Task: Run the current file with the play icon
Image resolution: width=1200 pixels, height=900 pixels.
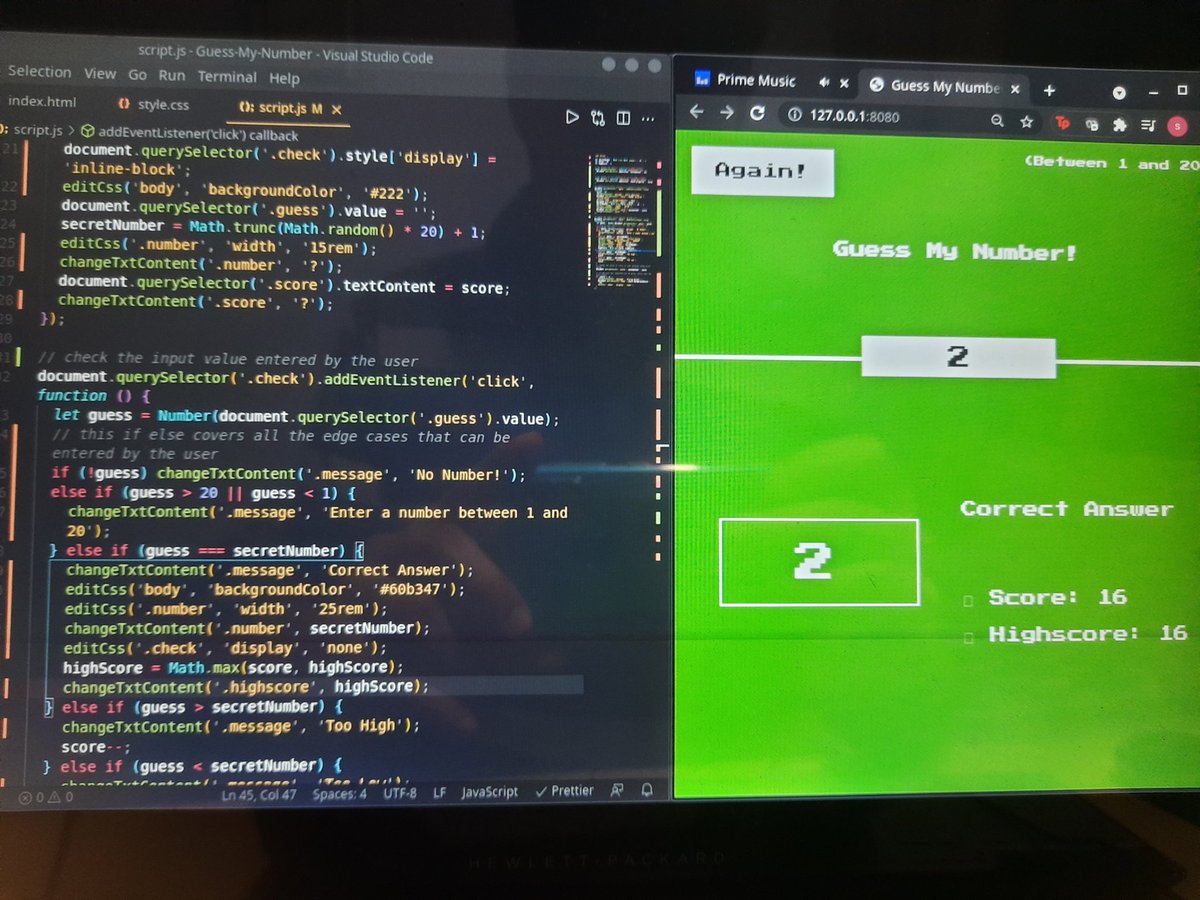Action: point(572,117)
